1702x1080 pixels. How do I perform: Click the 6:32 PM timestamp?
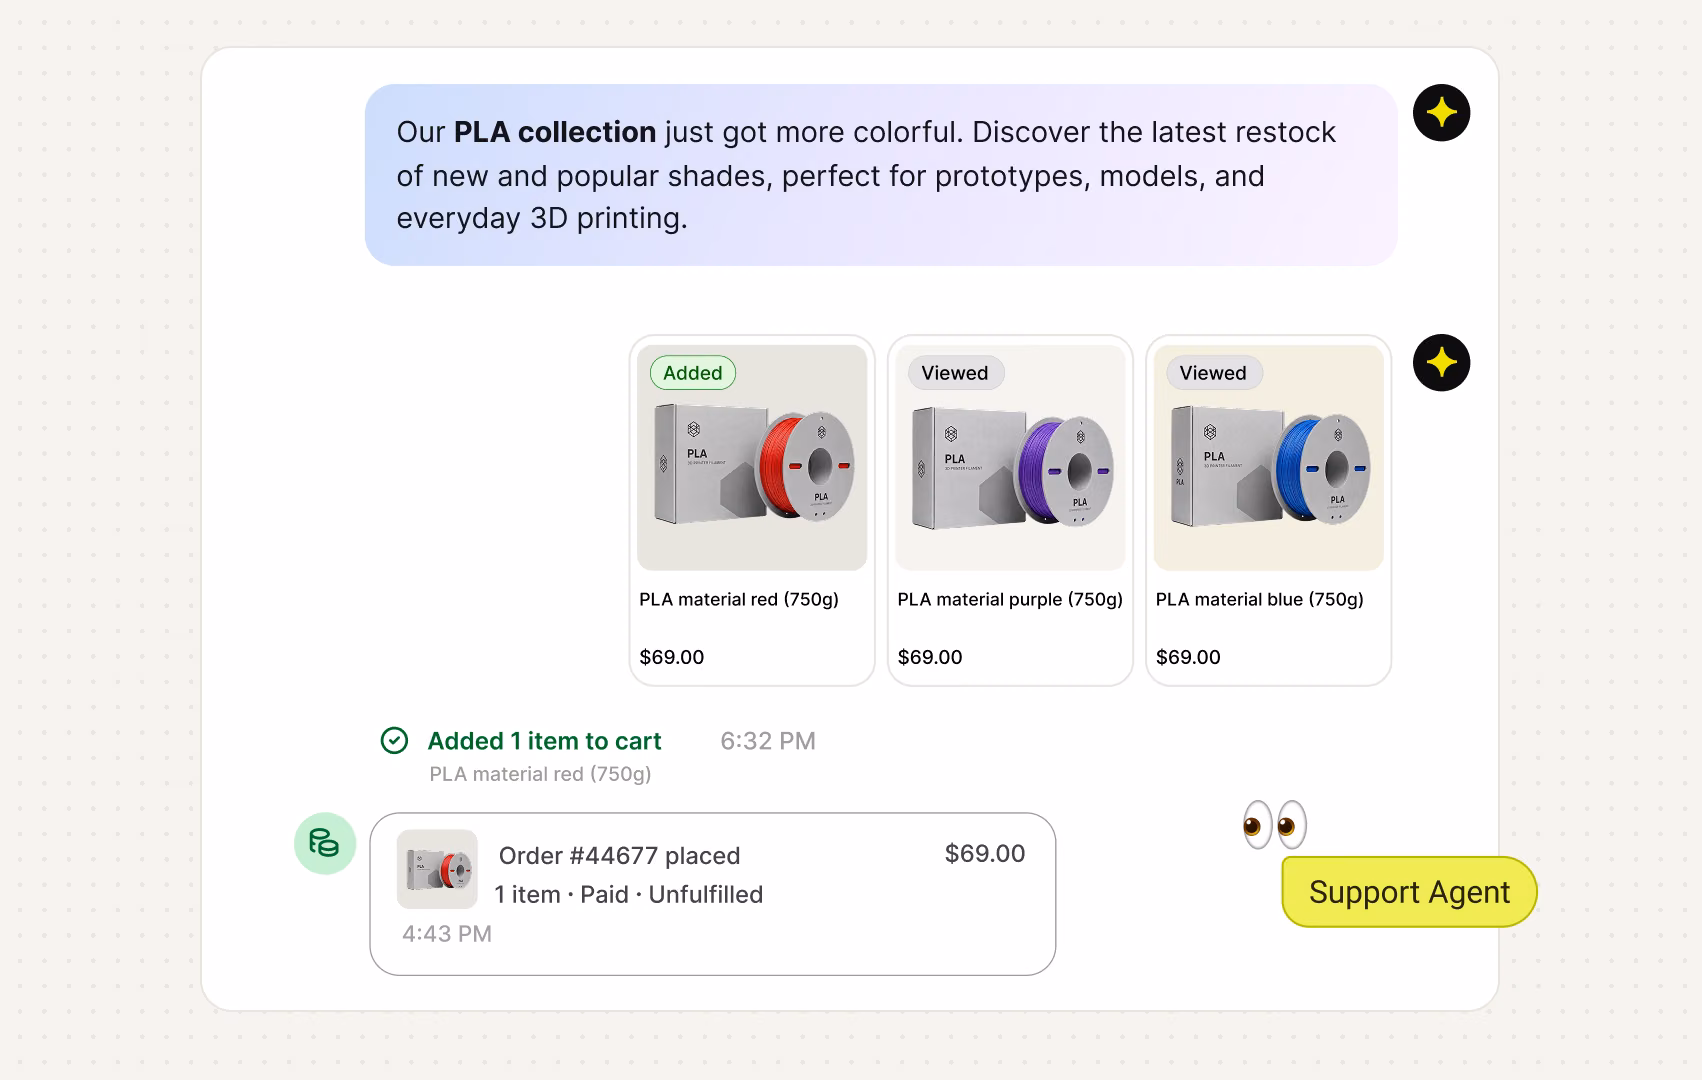(768, 741)
